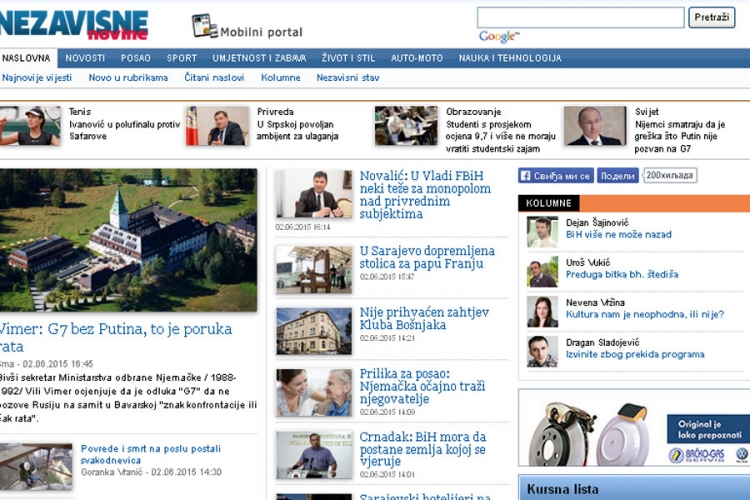Open column Izvinite zbog prekida programa

coord(635,355)
